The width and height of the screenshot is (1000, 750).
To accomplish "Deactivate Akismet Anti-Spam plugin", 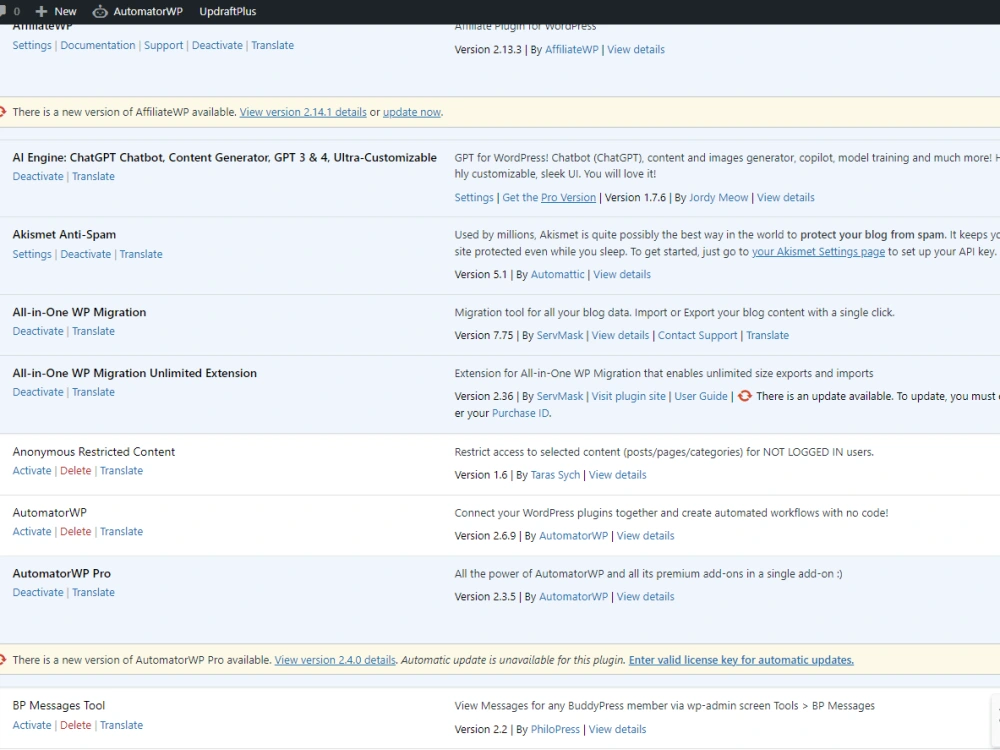I will [x=85, y=254].
